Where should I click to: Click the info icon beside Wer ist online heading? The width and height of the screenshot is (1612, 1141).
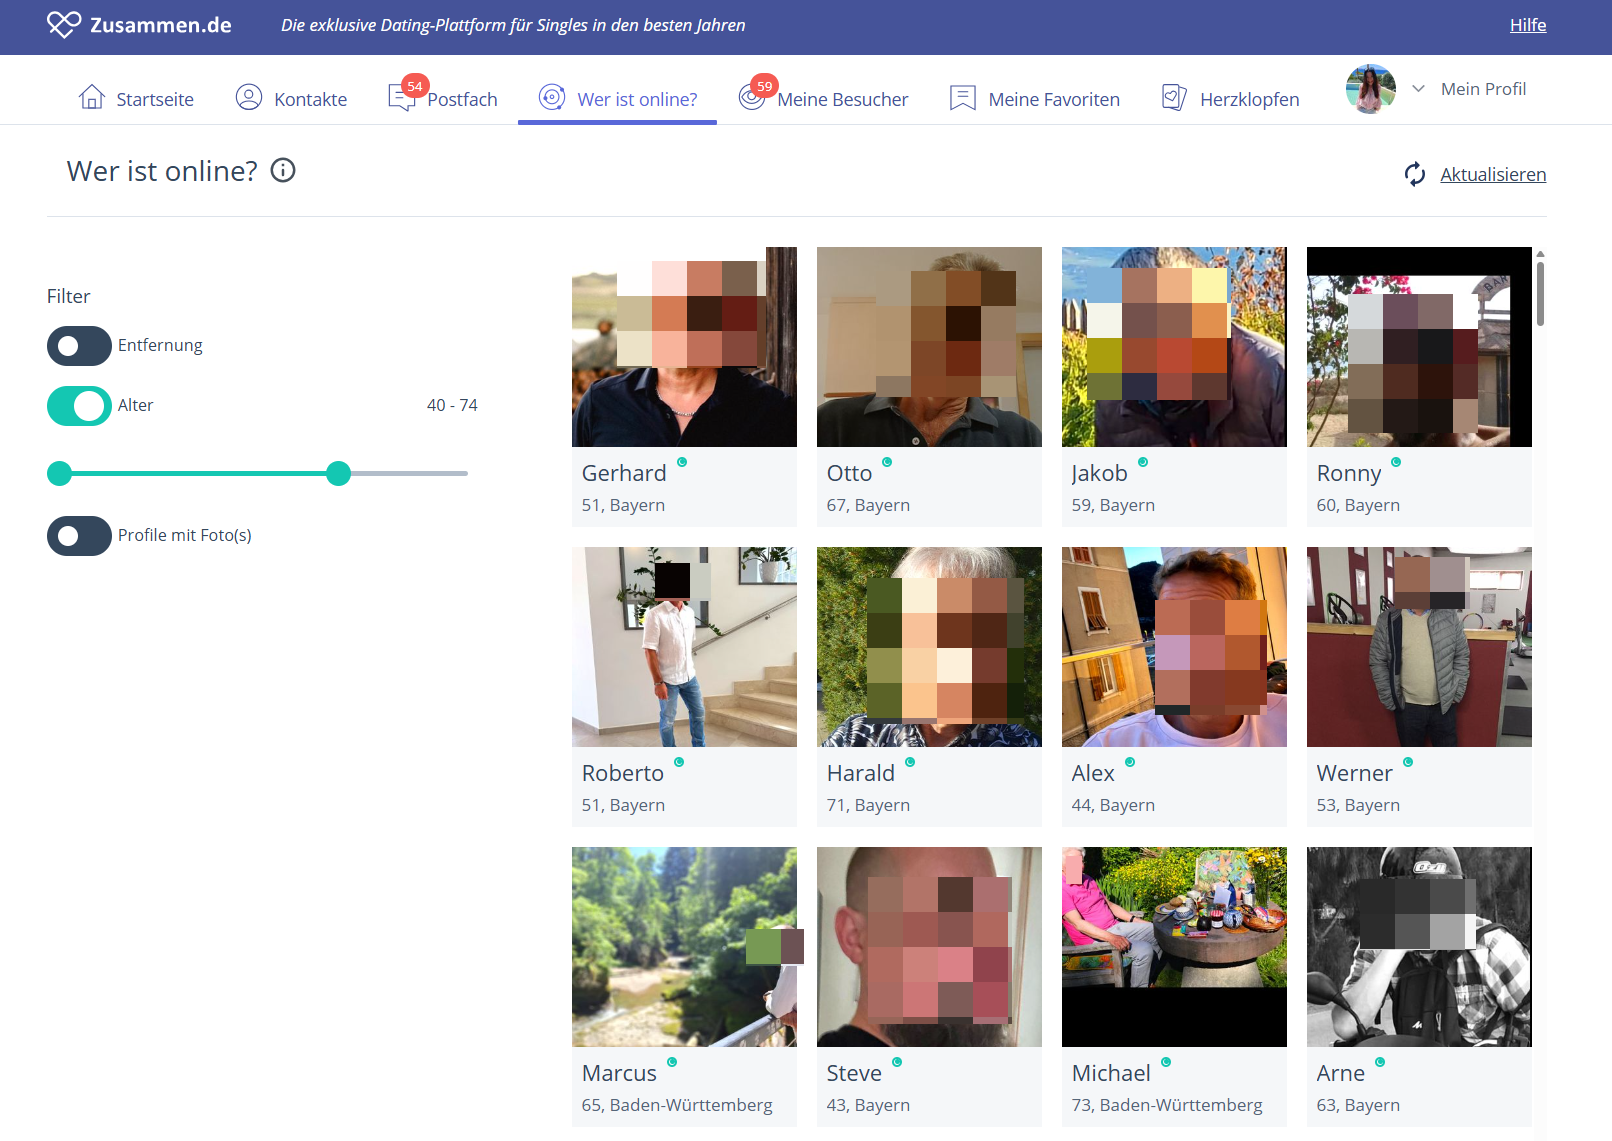click(x=283, y=171)
